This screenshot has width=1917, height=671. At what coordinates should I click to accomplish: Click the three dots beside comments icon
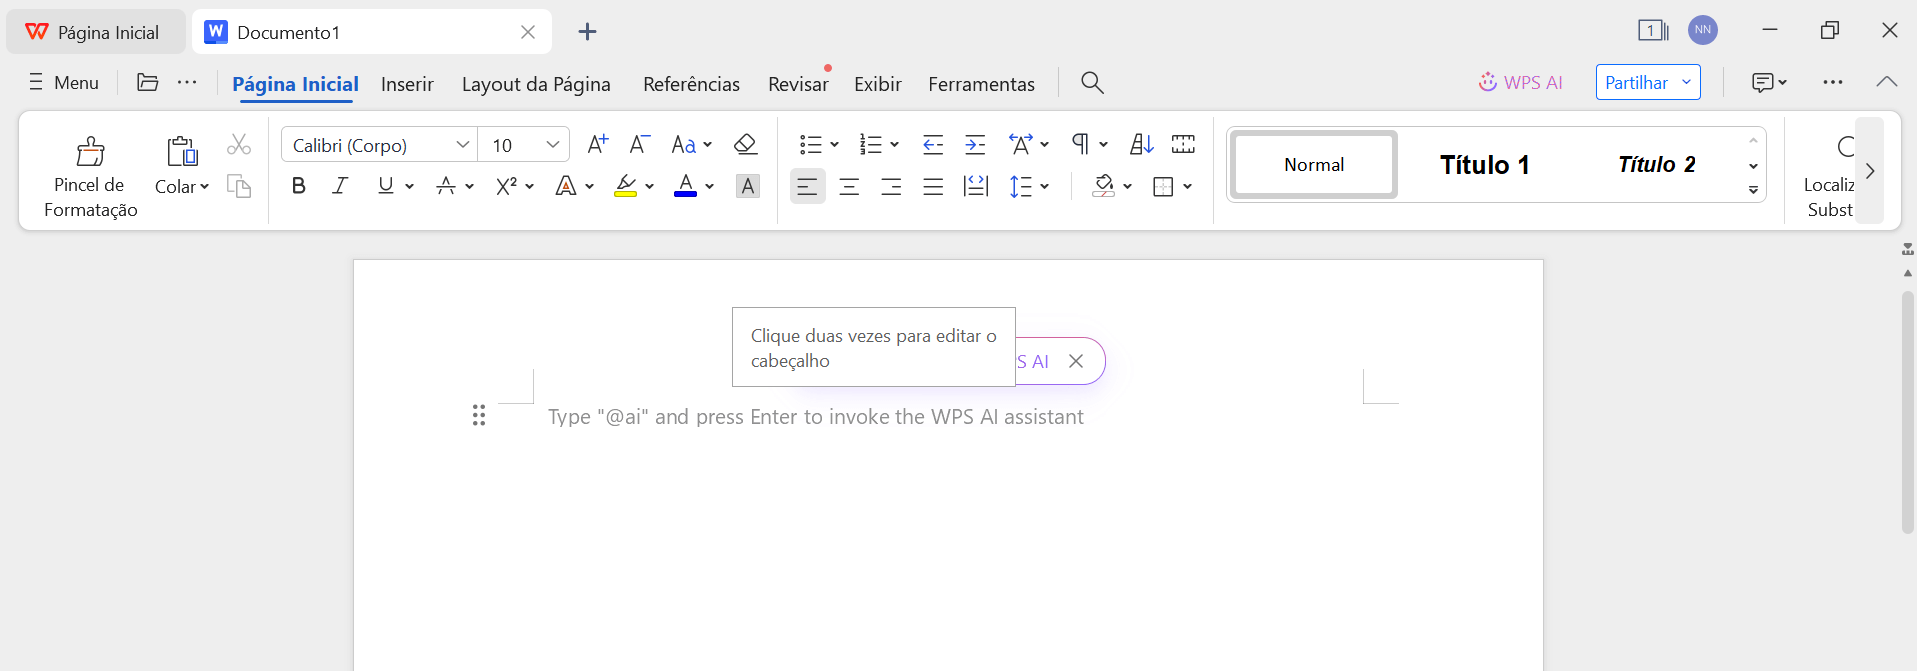(x=1832, y=82)
